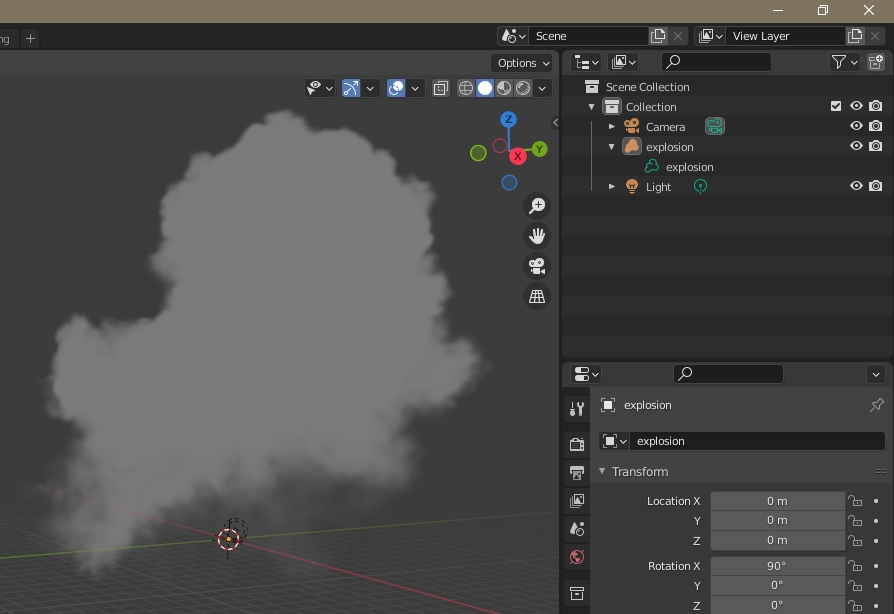
Task: Click the Camera data icon
Action: [714, 126]
